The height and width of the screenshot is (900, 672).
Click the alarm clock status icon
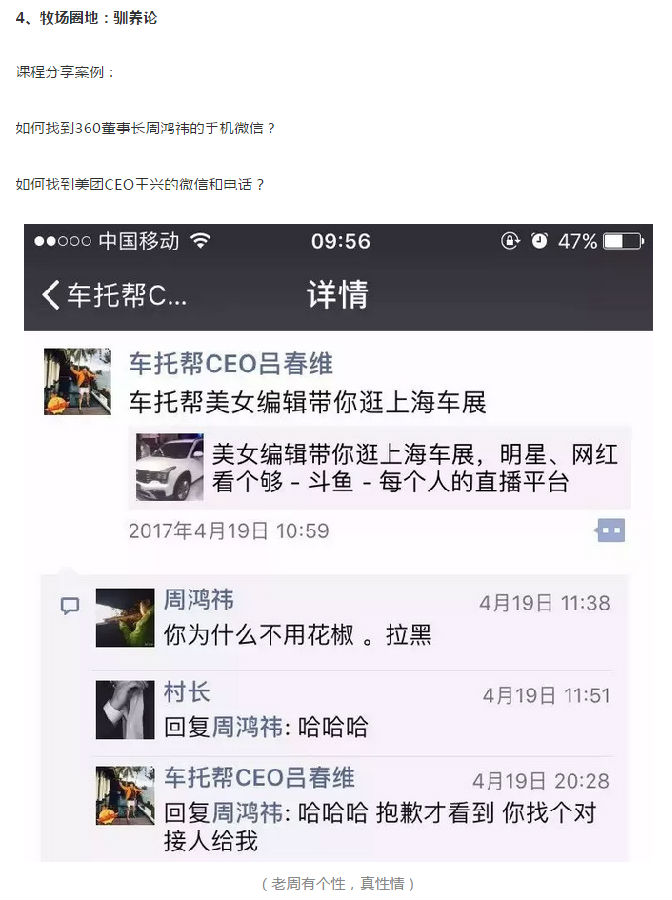point(539,240)
